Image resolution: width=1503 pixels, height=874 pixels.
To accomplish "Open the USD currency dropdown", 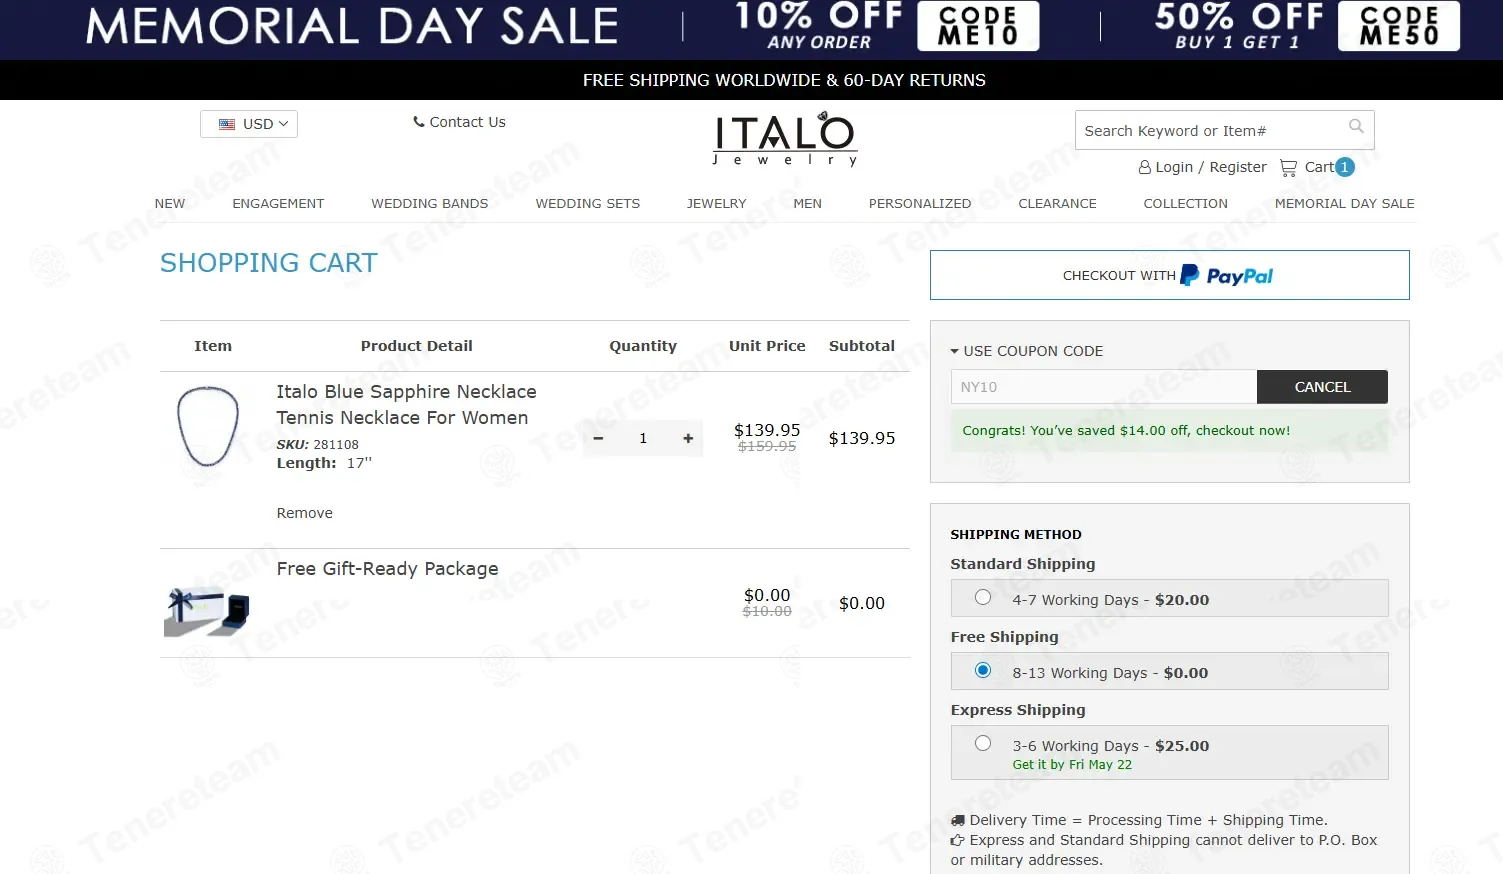I will (x=249, y=124).
